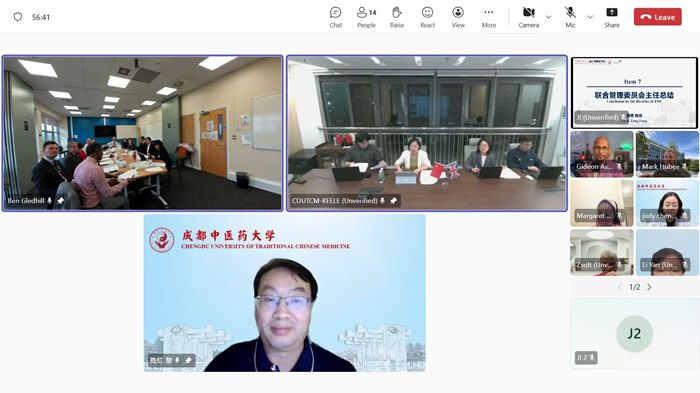Select Mark Hubee's video tile
The image size is (700, 393).
tap(667, 154)
